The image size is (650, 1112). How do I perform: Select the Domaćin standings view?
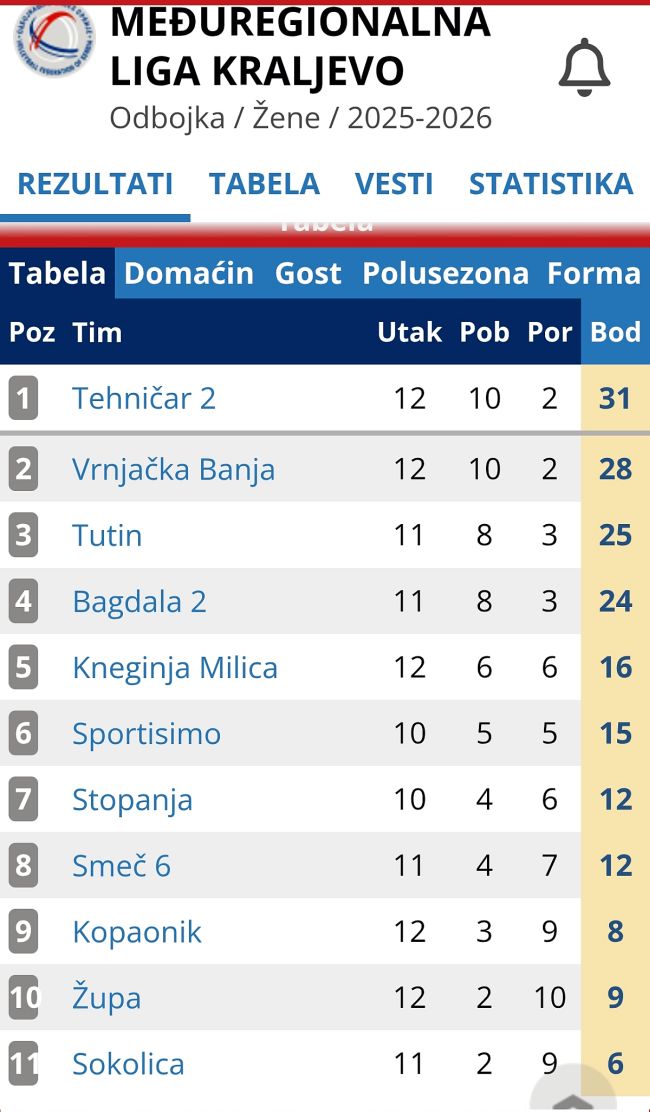pyautogui.click(x=189, y=273)
